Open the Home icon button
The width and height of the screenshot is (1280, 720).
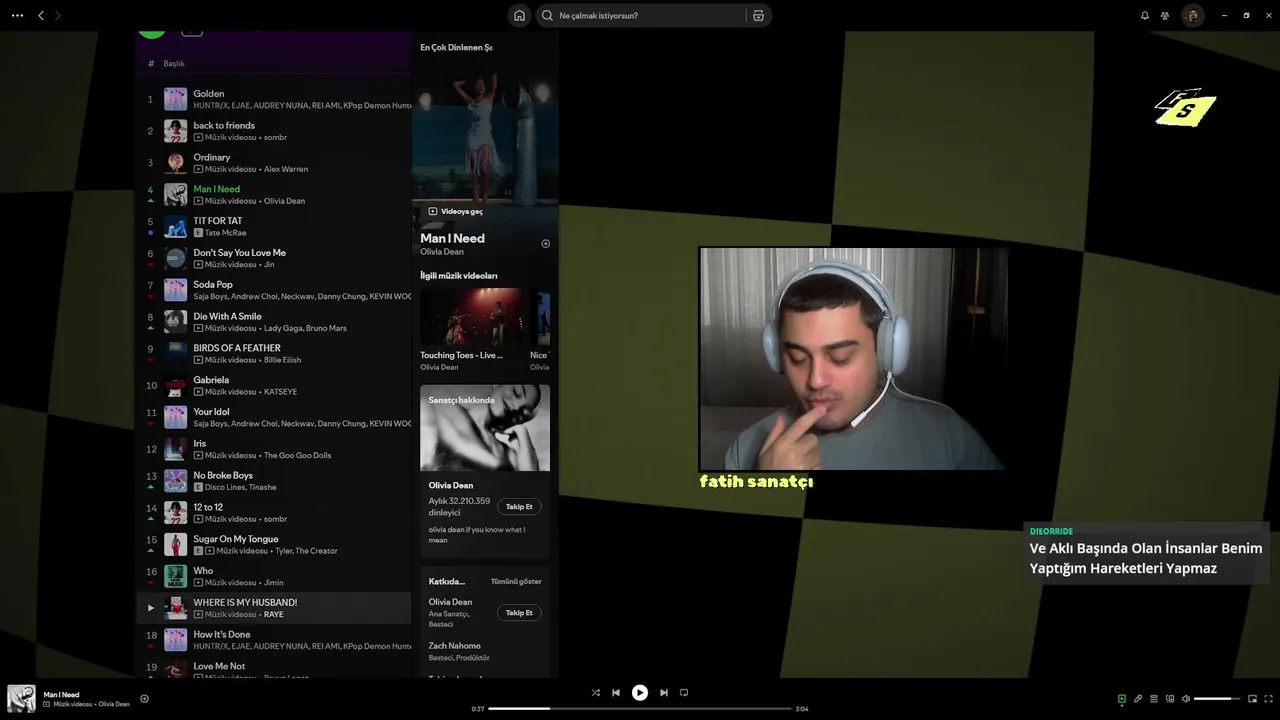(519, 15)
